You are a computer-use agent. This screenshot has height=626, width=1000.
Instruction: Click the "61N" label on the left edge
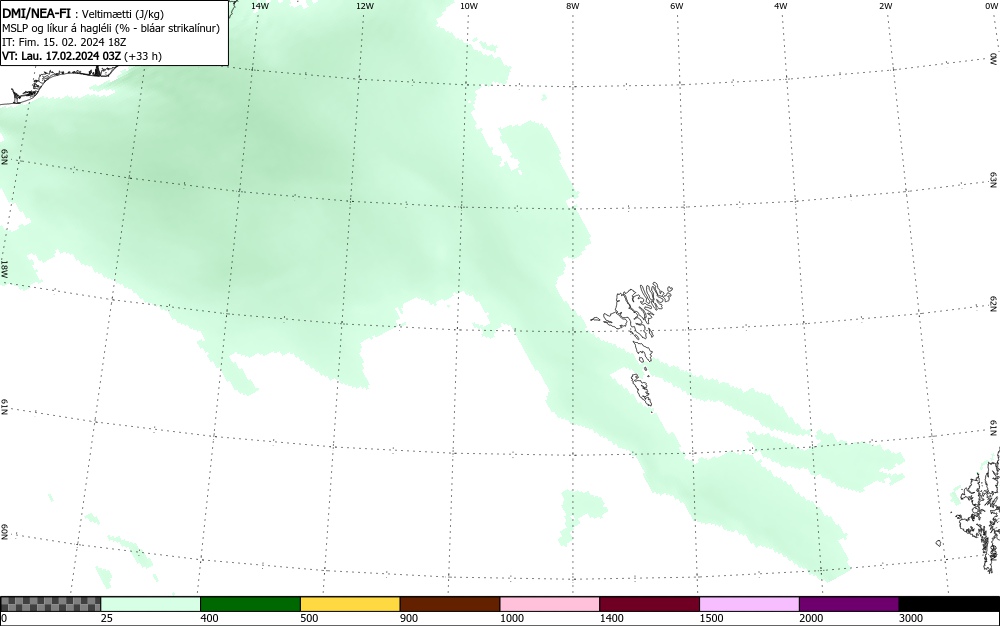point(4,407)
